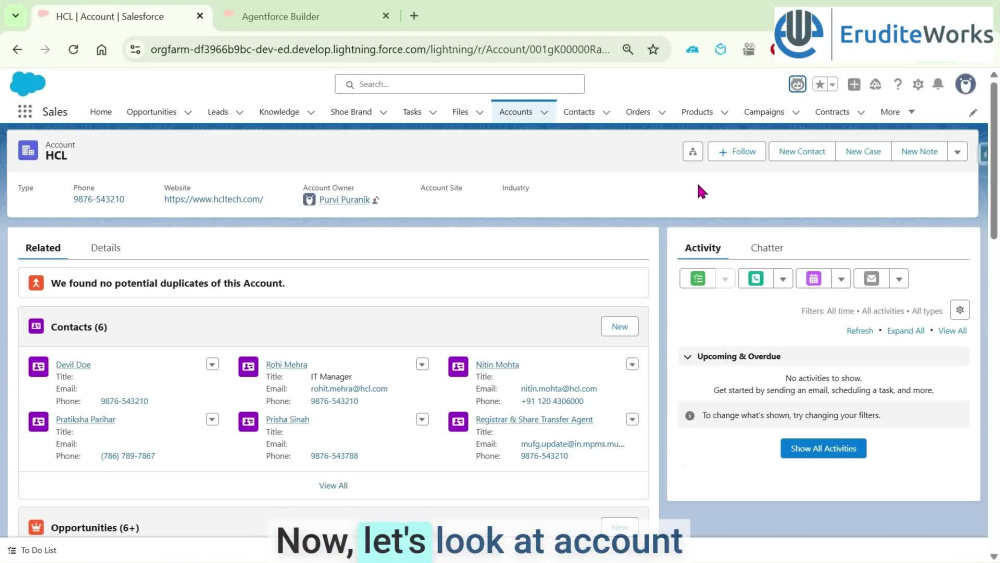Image resolution: width=1000 pixels, height=563 pixels.
Task: Expand the More navigation menu
Action: (x=897, y=112)
